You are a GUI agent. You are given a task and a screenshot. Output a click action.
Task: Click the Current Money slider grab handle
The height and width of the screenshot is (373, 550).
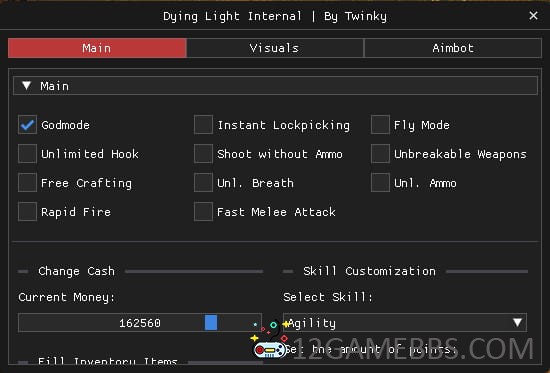point(211,322)
